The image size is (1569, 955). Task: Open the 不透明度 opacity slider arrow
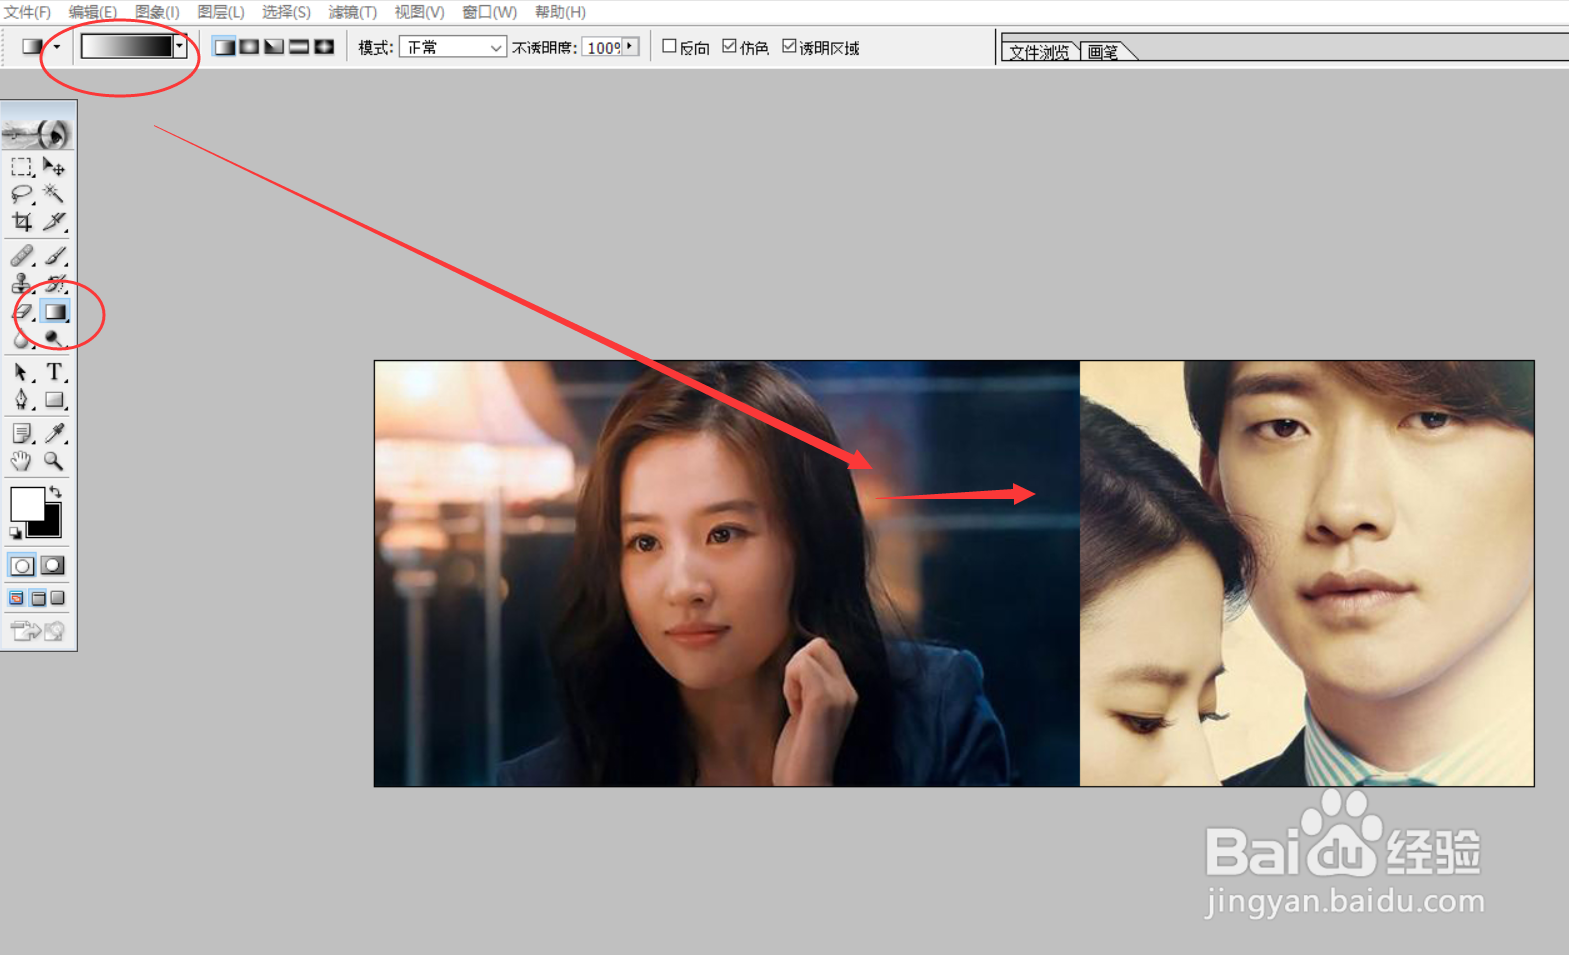(x=630, y=47)
